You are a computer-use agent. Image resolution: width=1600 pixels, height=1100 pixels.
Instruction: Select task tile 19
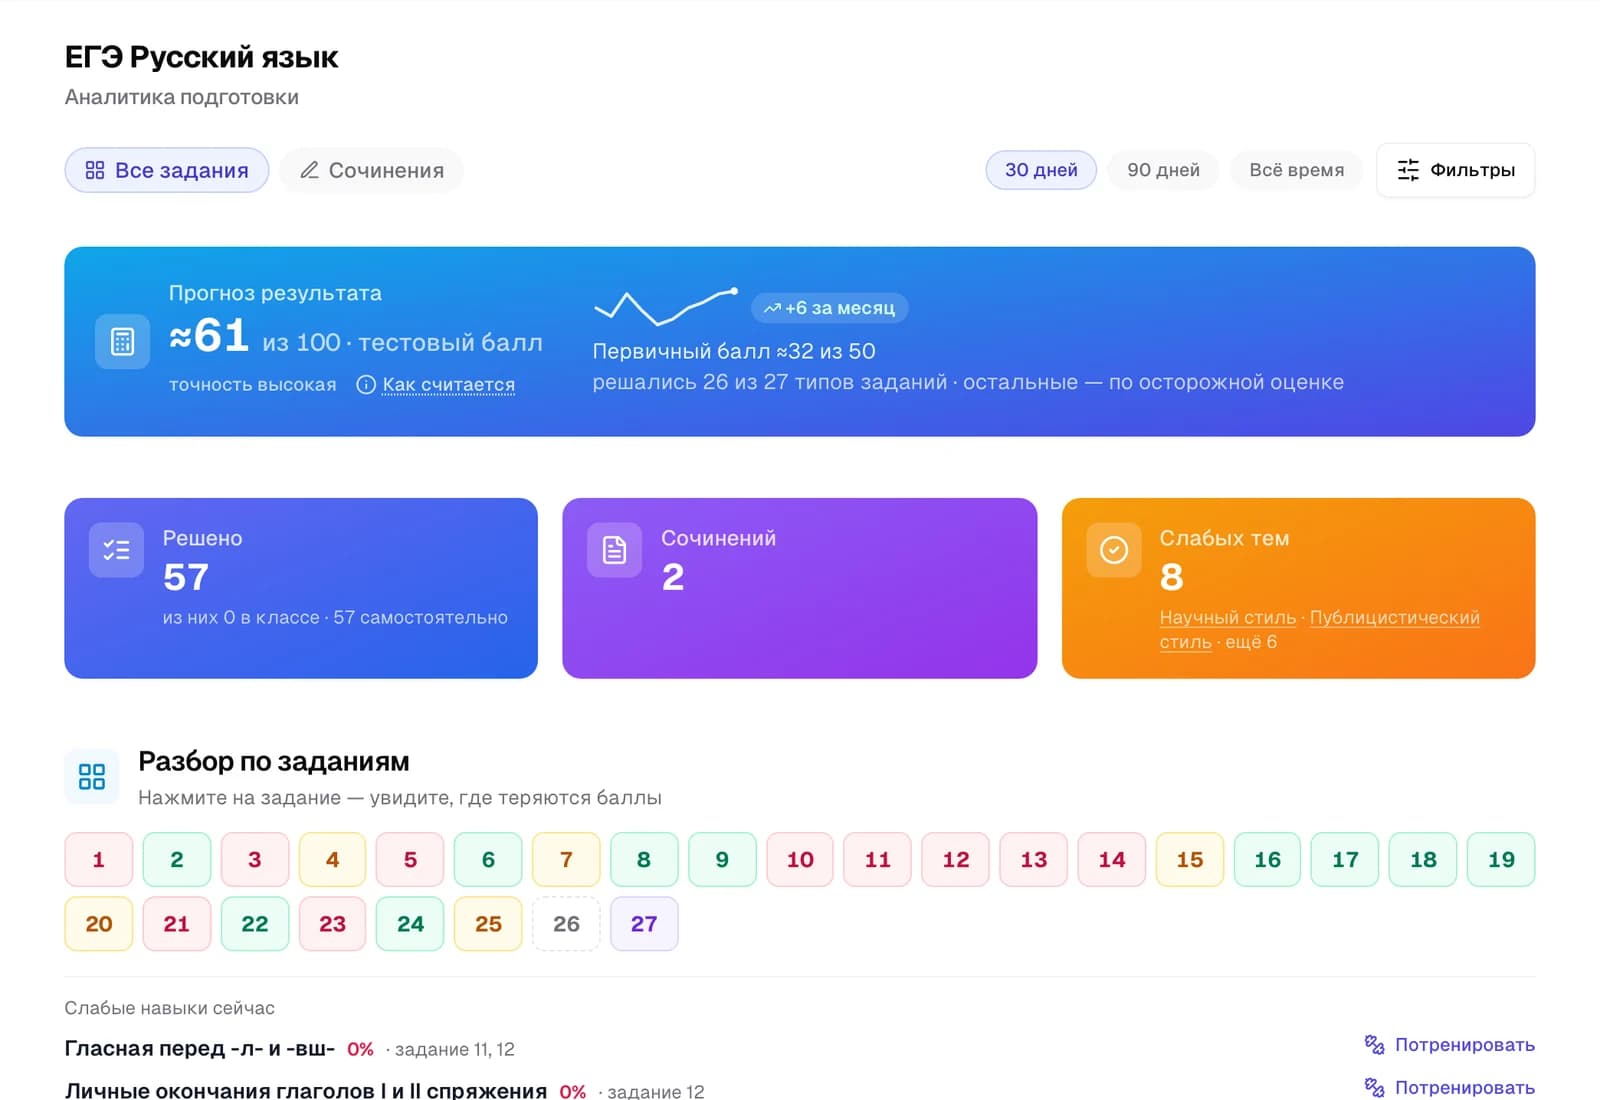[1501, 860]
